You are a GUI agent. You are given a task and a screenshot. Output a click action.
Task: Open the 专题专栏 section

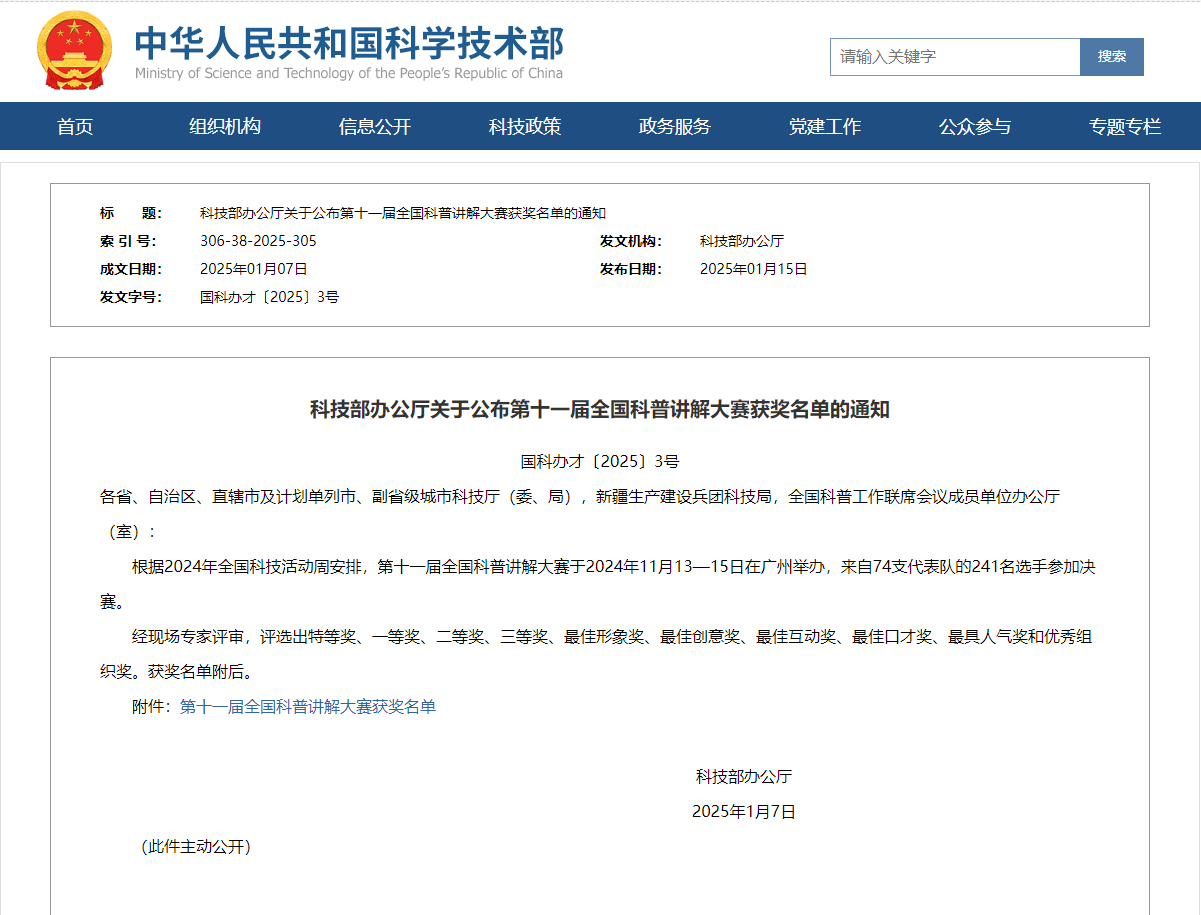coord(1125,127)
